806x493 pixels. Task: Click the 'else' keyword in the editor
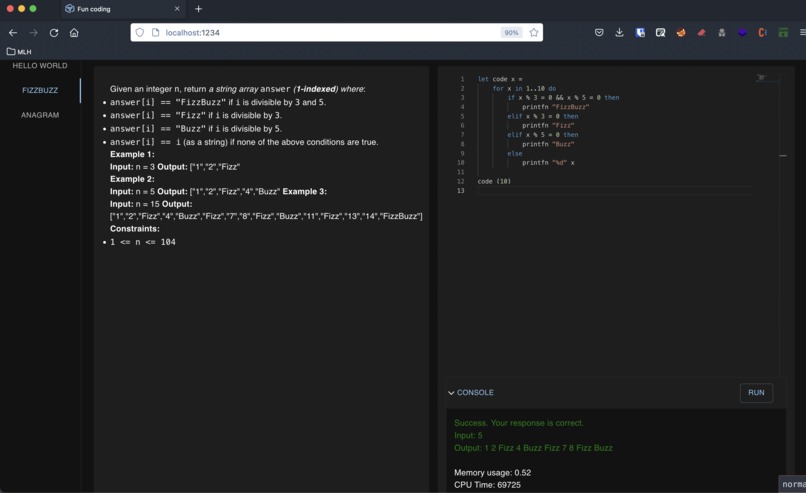point(515,153)
